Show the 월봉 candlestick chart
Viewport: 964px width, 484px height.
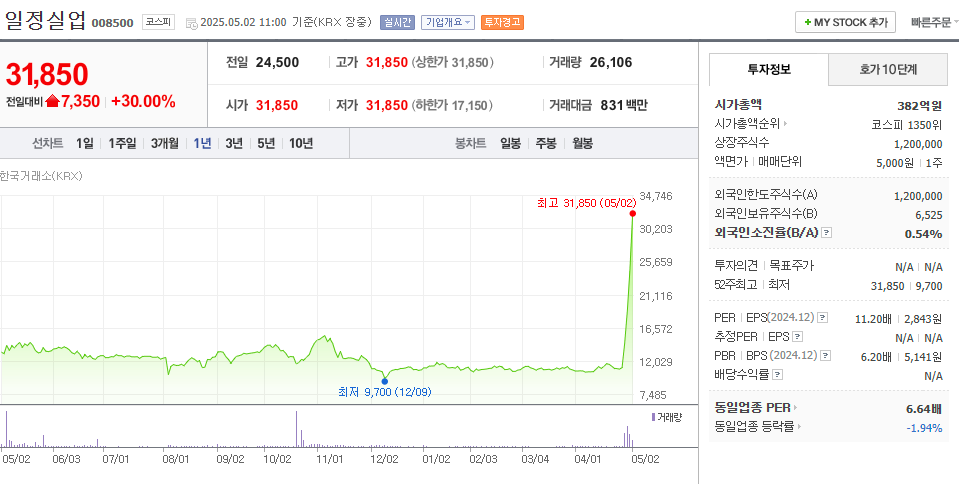click(583, 143)
